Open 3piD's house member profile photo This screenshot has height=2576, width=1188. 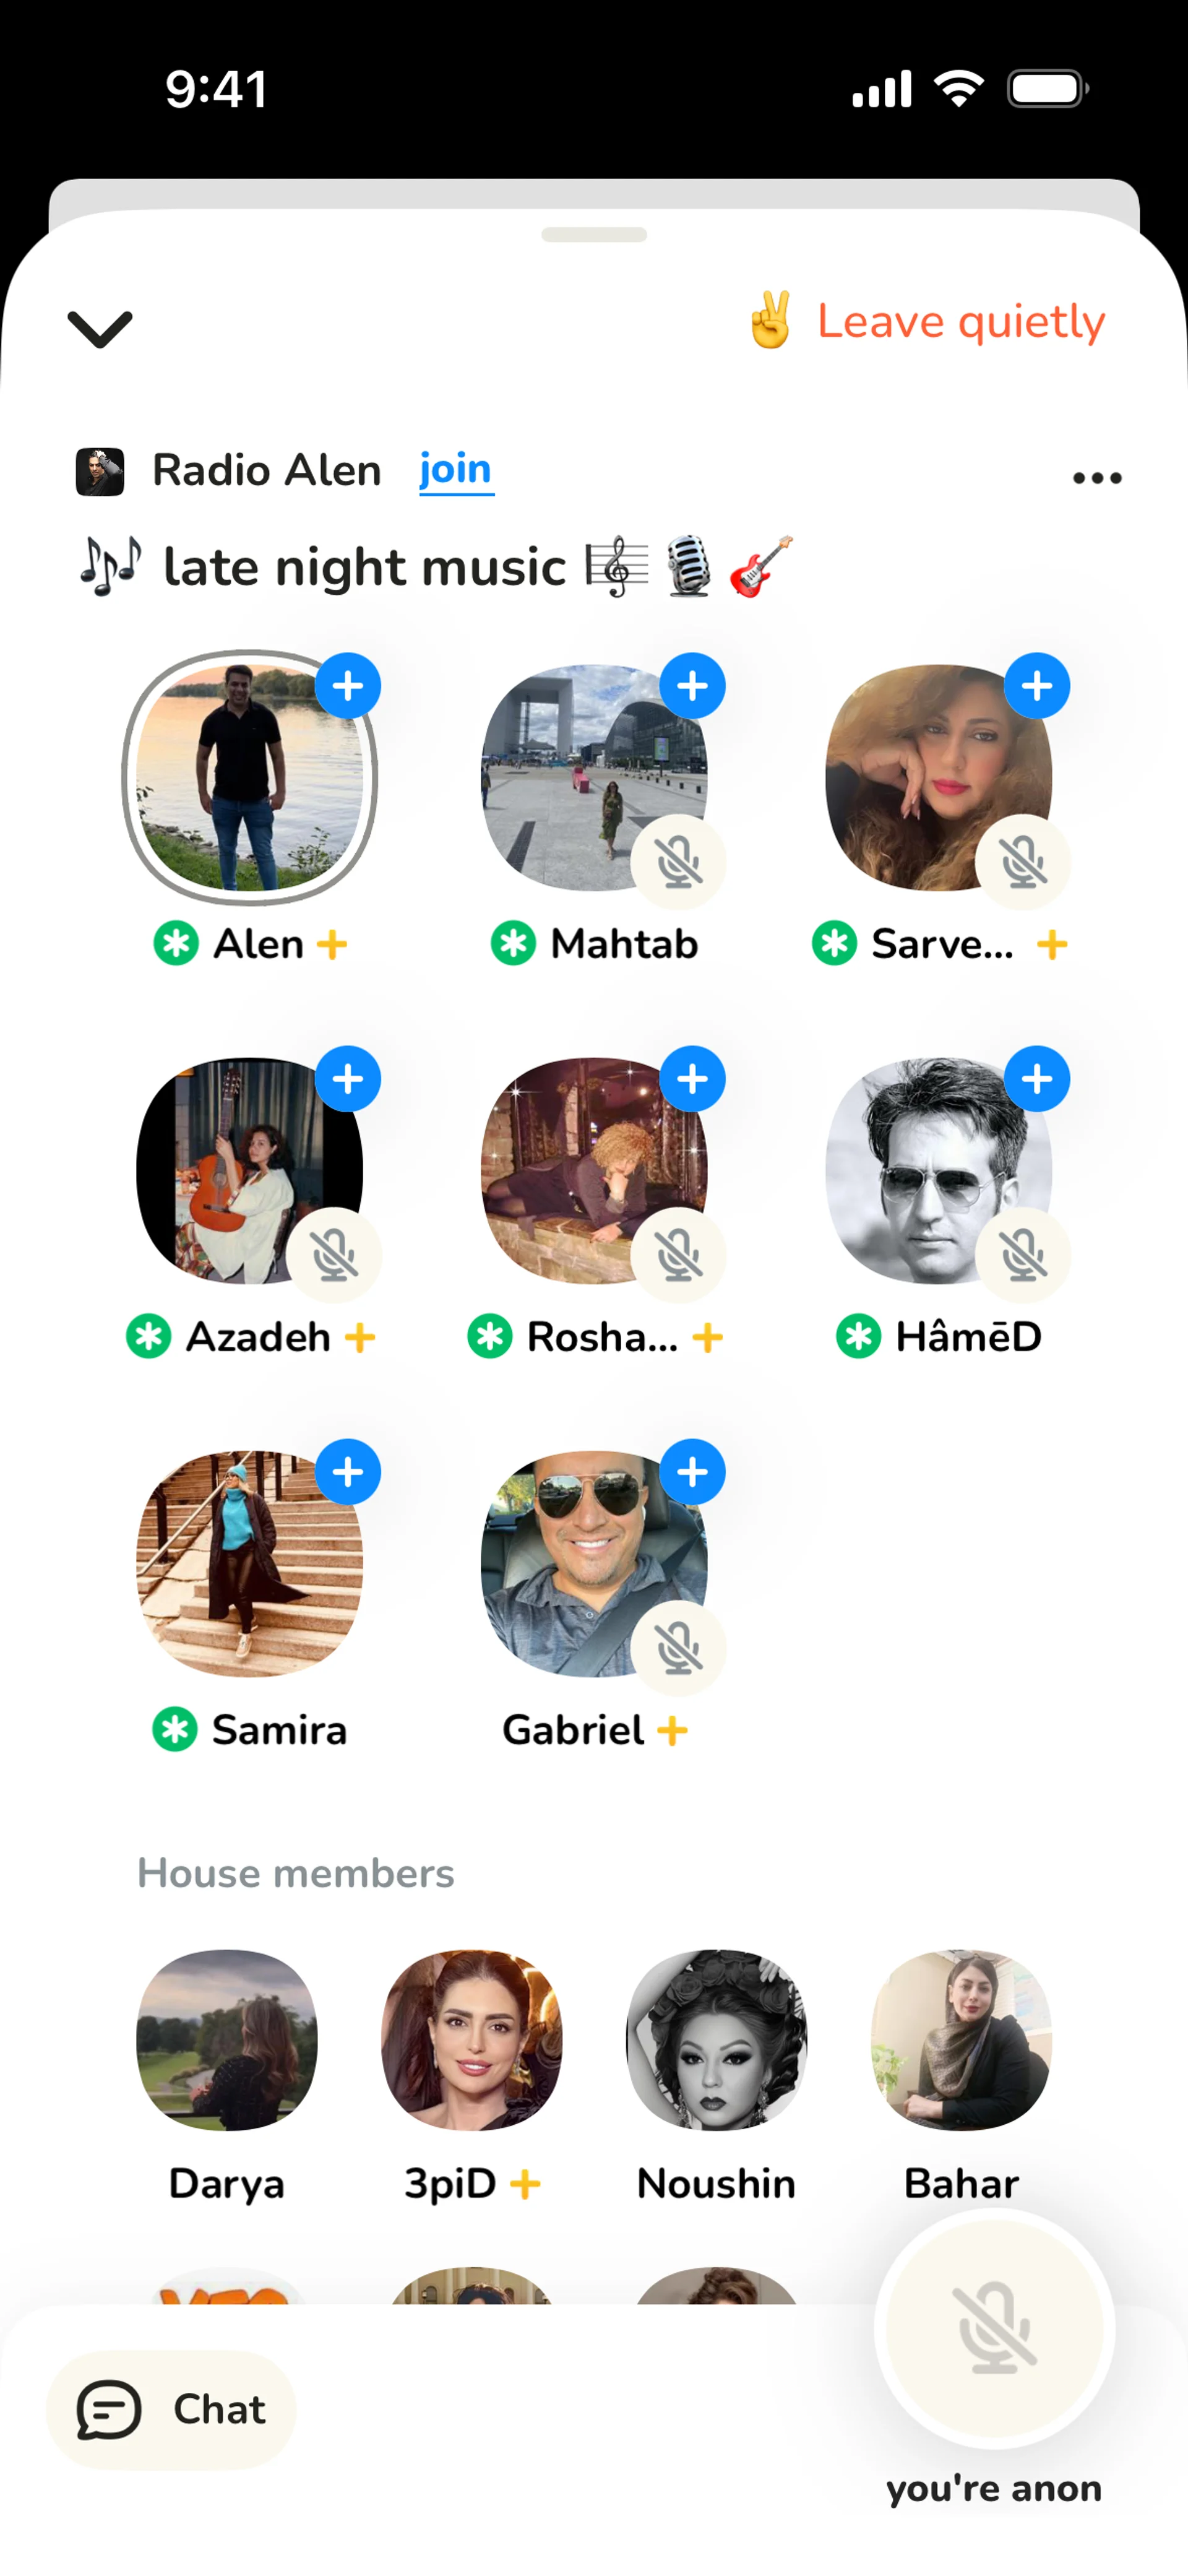click(472, 2040)
